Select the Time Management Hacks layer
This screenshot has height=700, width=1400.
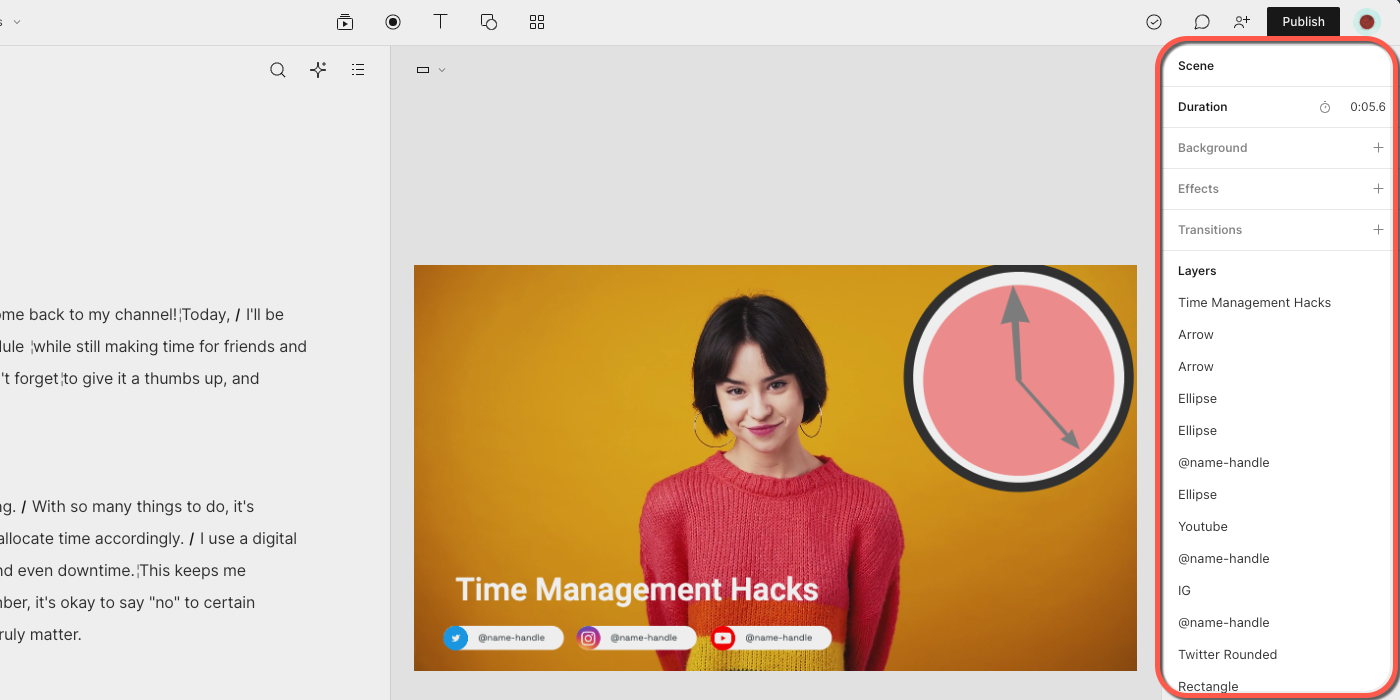pyautogui.click(x=1254, y=303)
